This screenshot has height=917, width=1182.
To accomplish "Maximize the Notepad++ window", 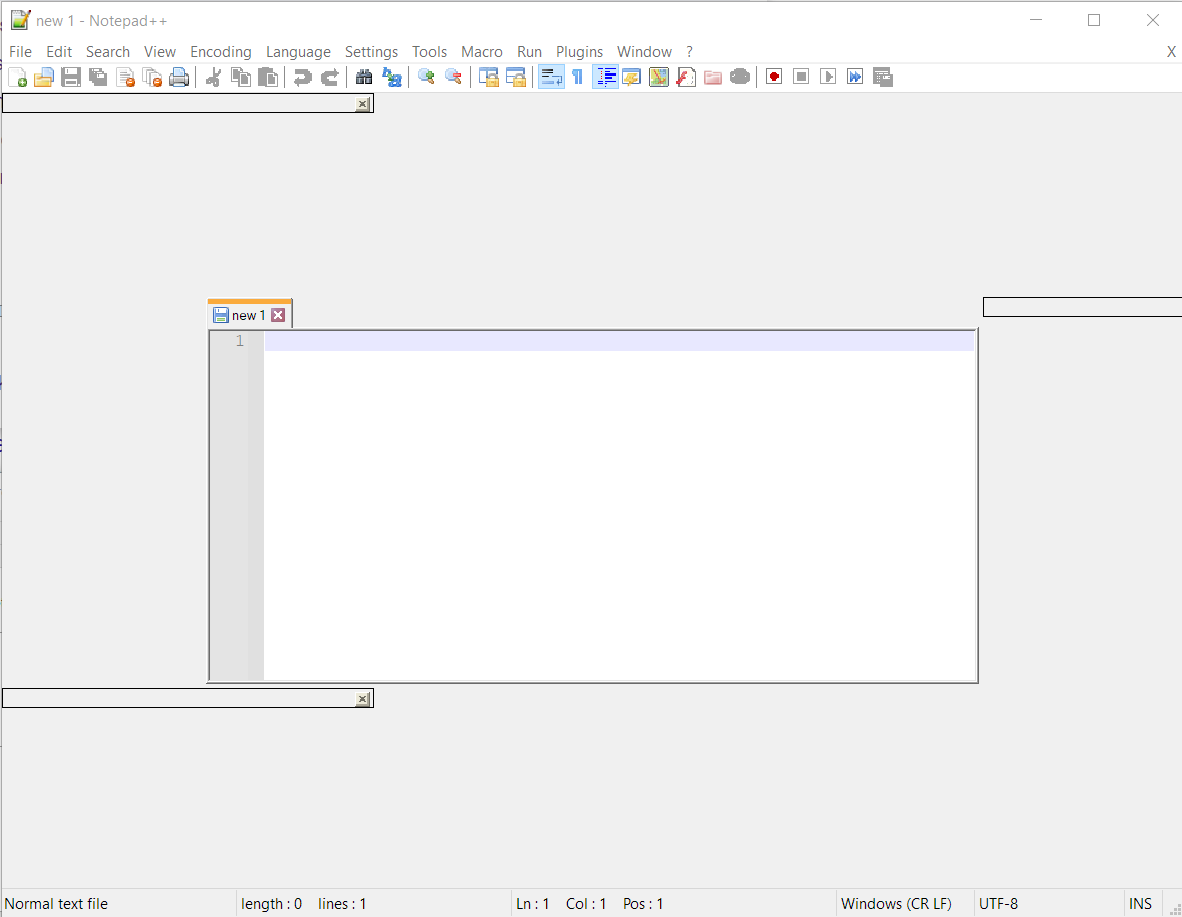I will coord(1094,20).
